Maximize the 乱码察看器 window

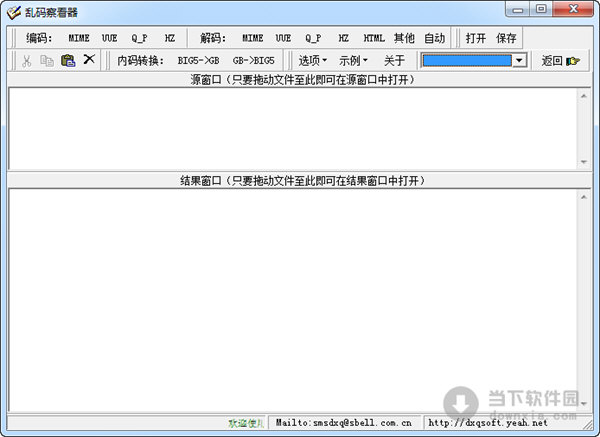541,9
